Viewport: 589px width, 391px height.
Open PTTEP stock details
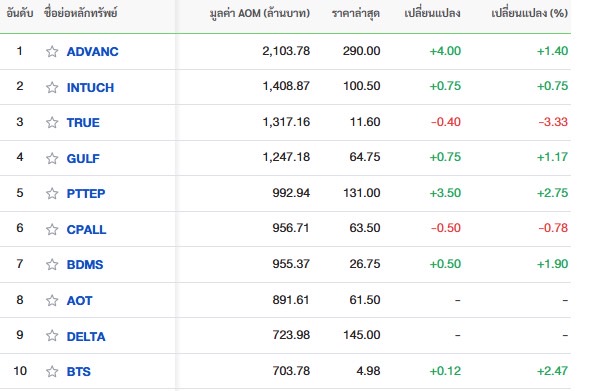86,193
